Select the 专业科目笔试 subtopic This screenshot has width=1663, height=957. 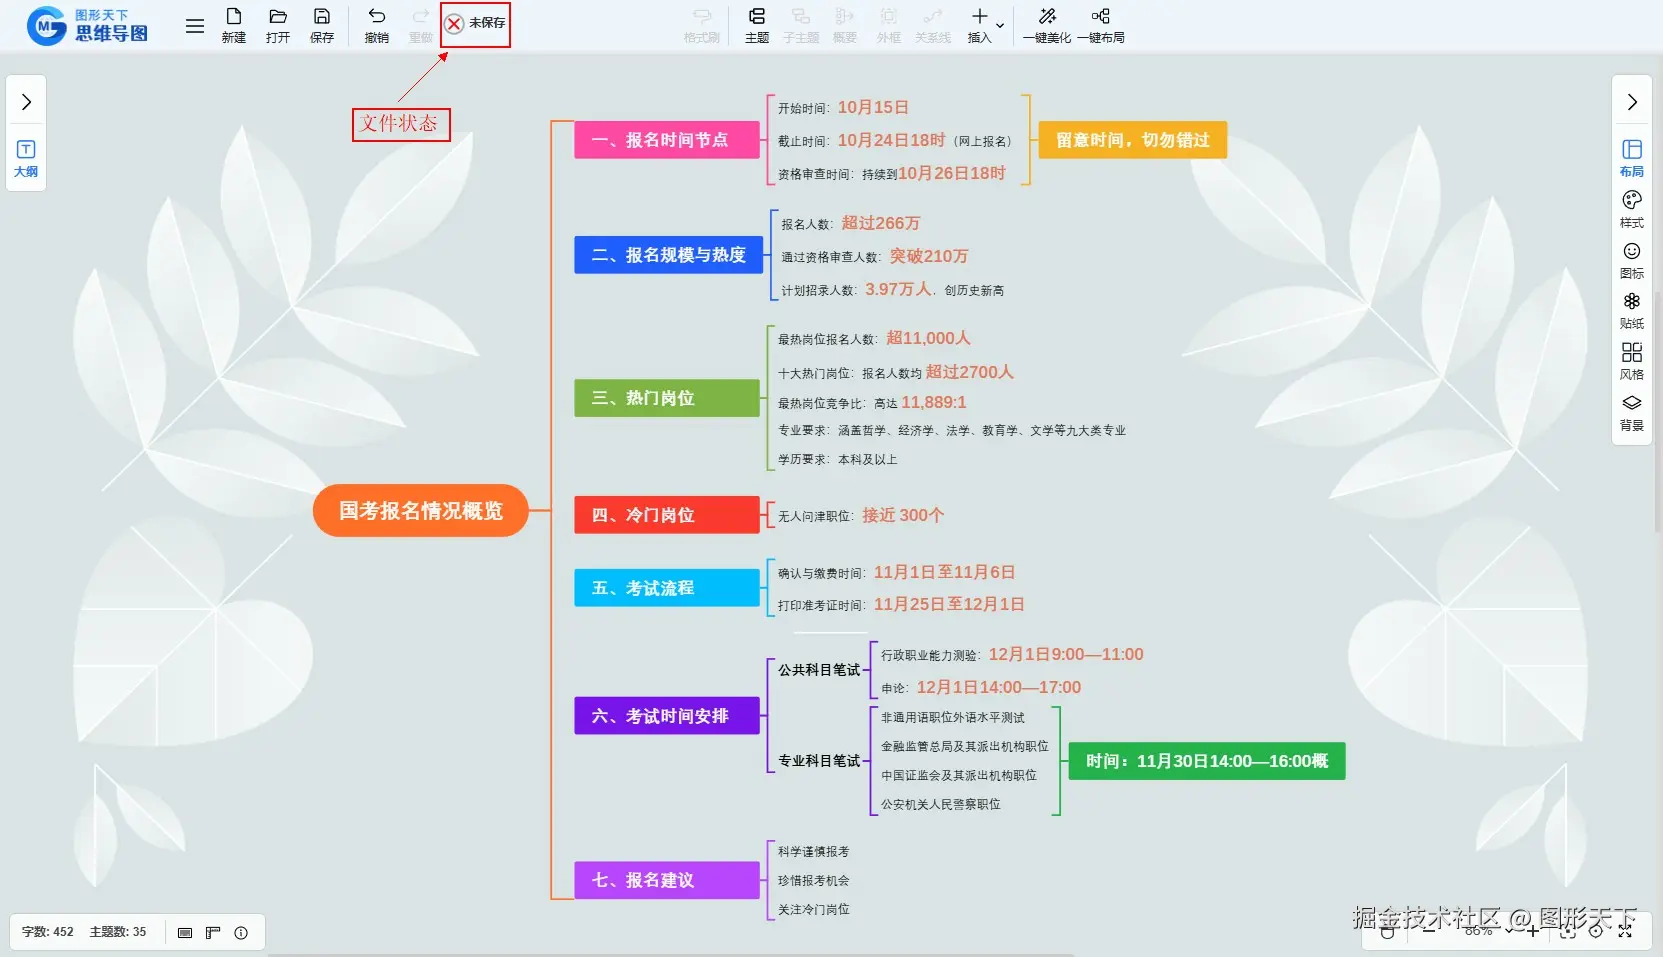819,761
